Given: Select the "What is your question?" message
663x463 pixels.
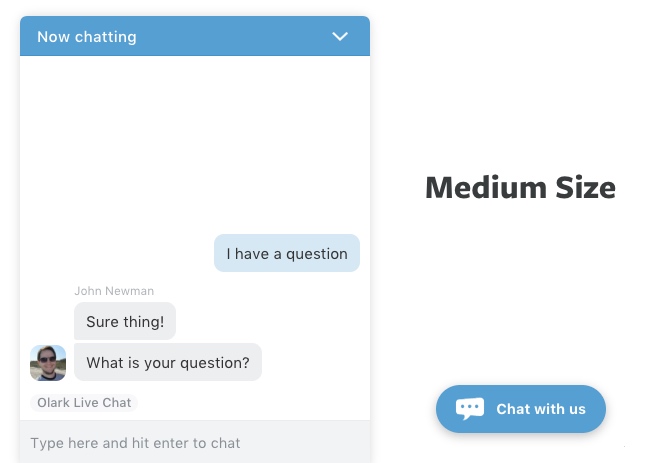Looking at the screenshot, I should click(x=168, y=362).
